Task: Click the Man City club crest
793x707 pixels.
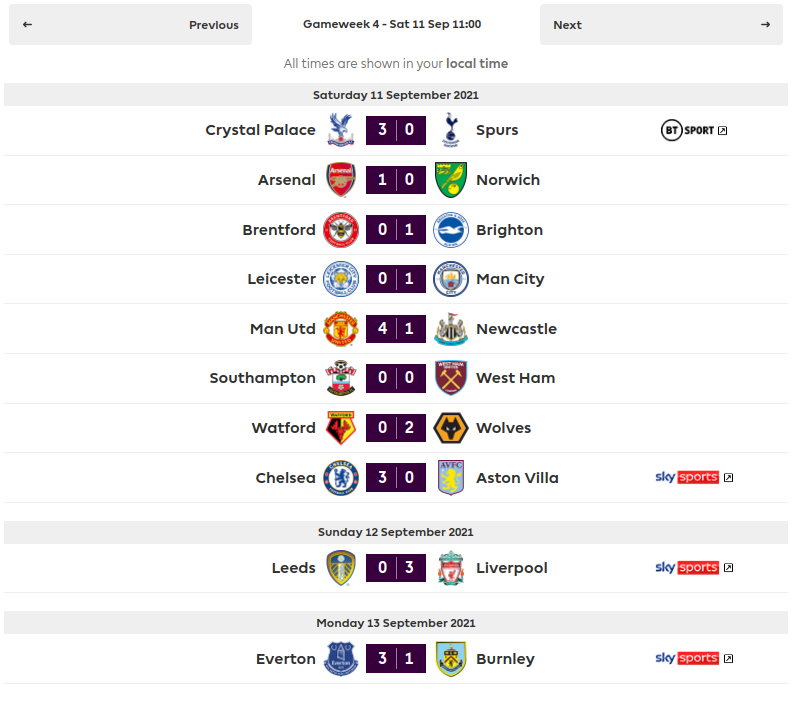Action: tap(451, 279)
